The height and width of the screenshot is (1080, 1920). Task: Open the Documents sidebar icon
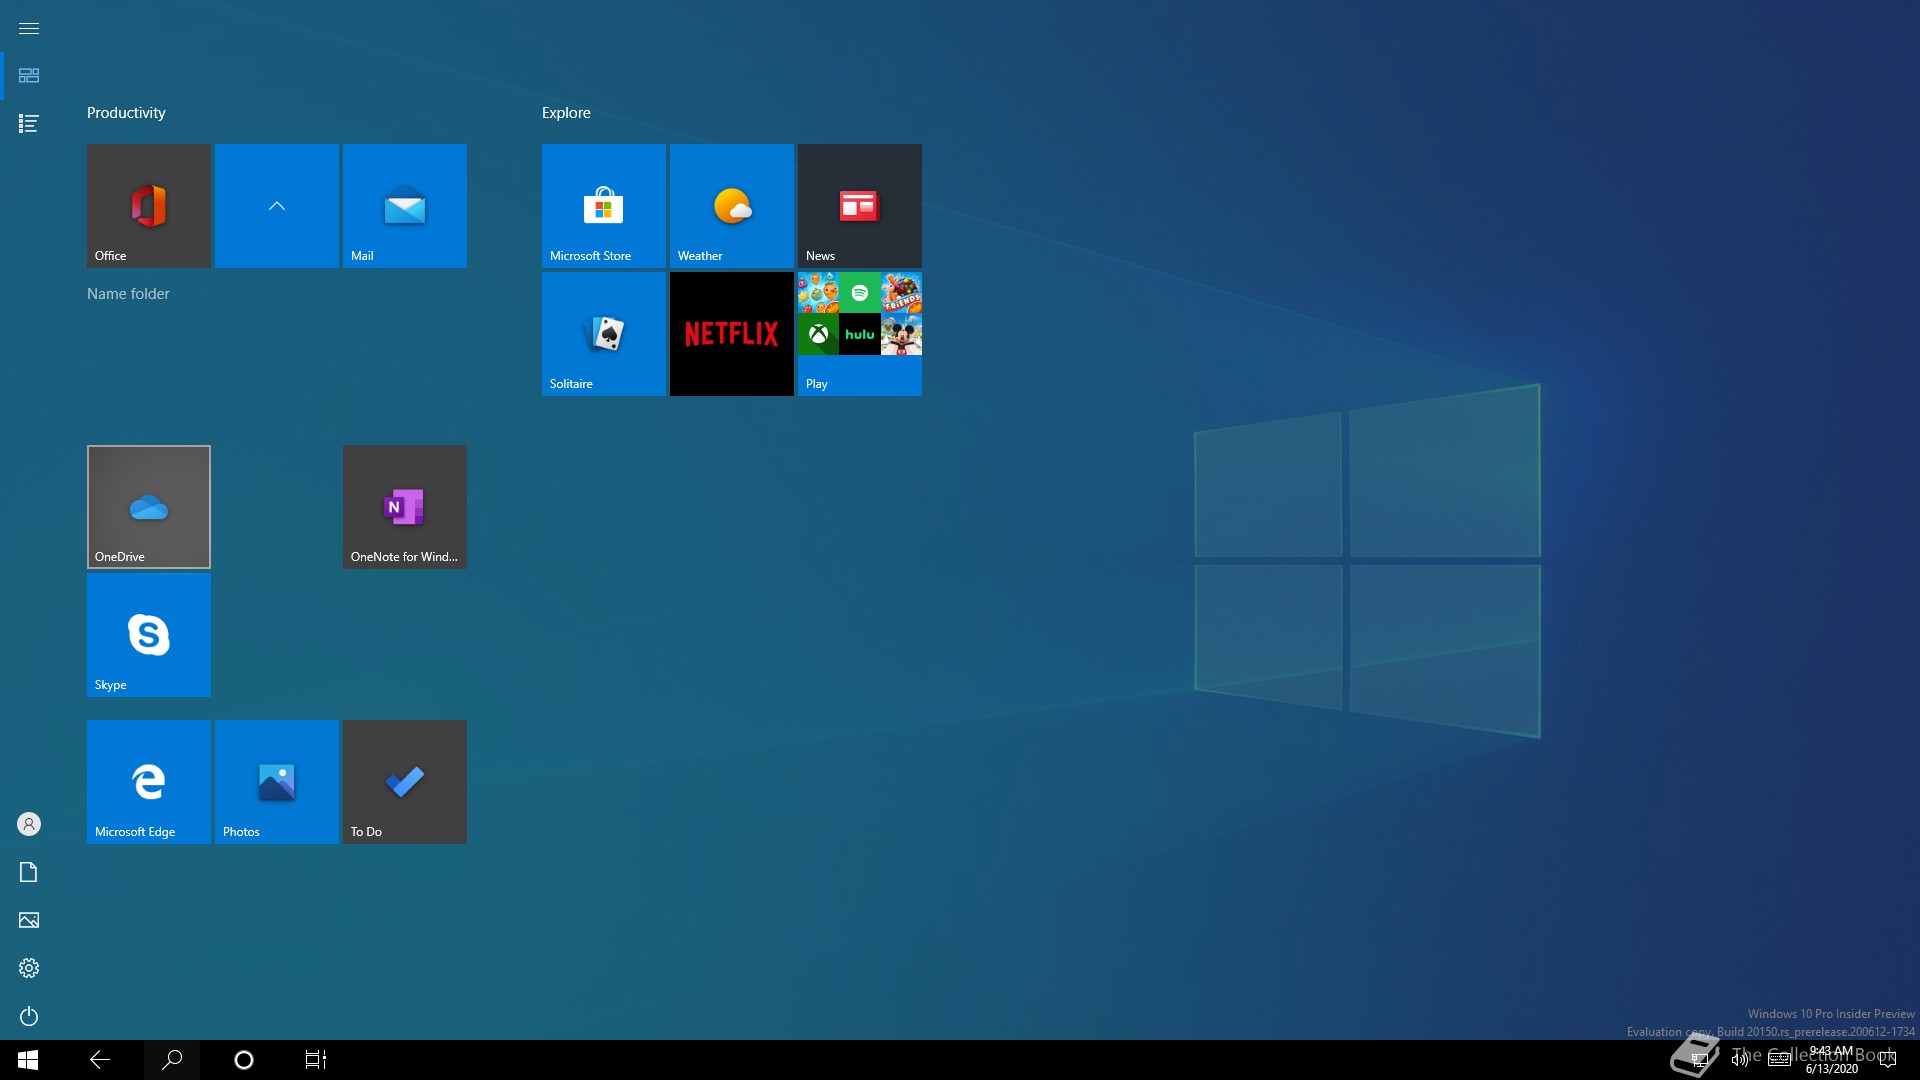(29, 872)
